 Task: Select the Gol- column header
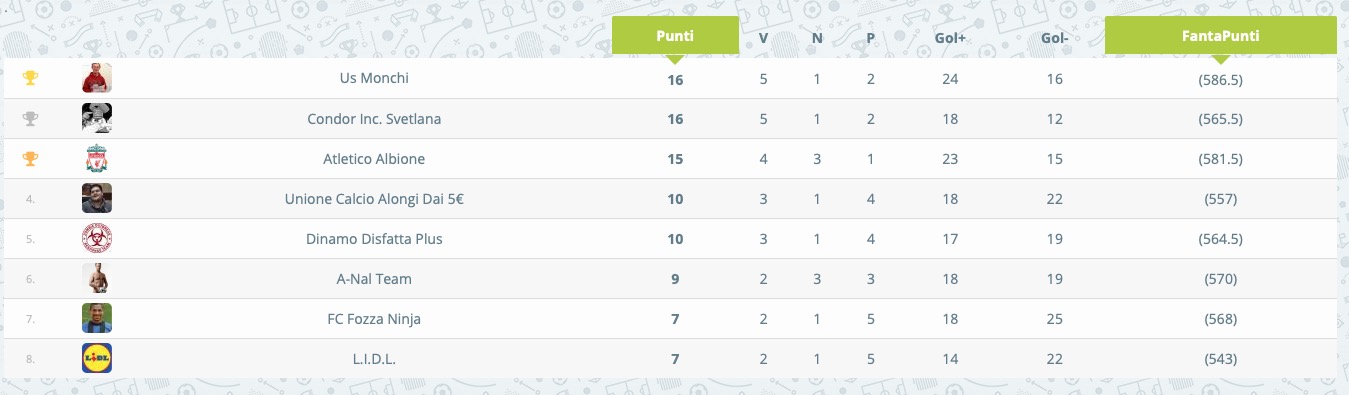1054,37
